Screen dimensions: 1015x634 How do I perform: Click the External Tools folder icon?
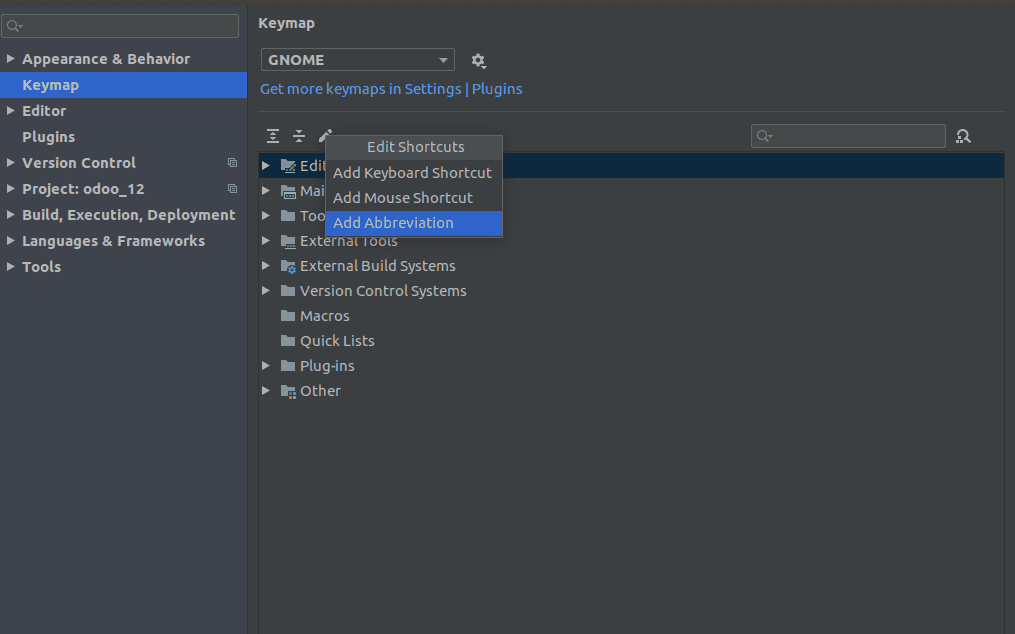click(288, 241)
